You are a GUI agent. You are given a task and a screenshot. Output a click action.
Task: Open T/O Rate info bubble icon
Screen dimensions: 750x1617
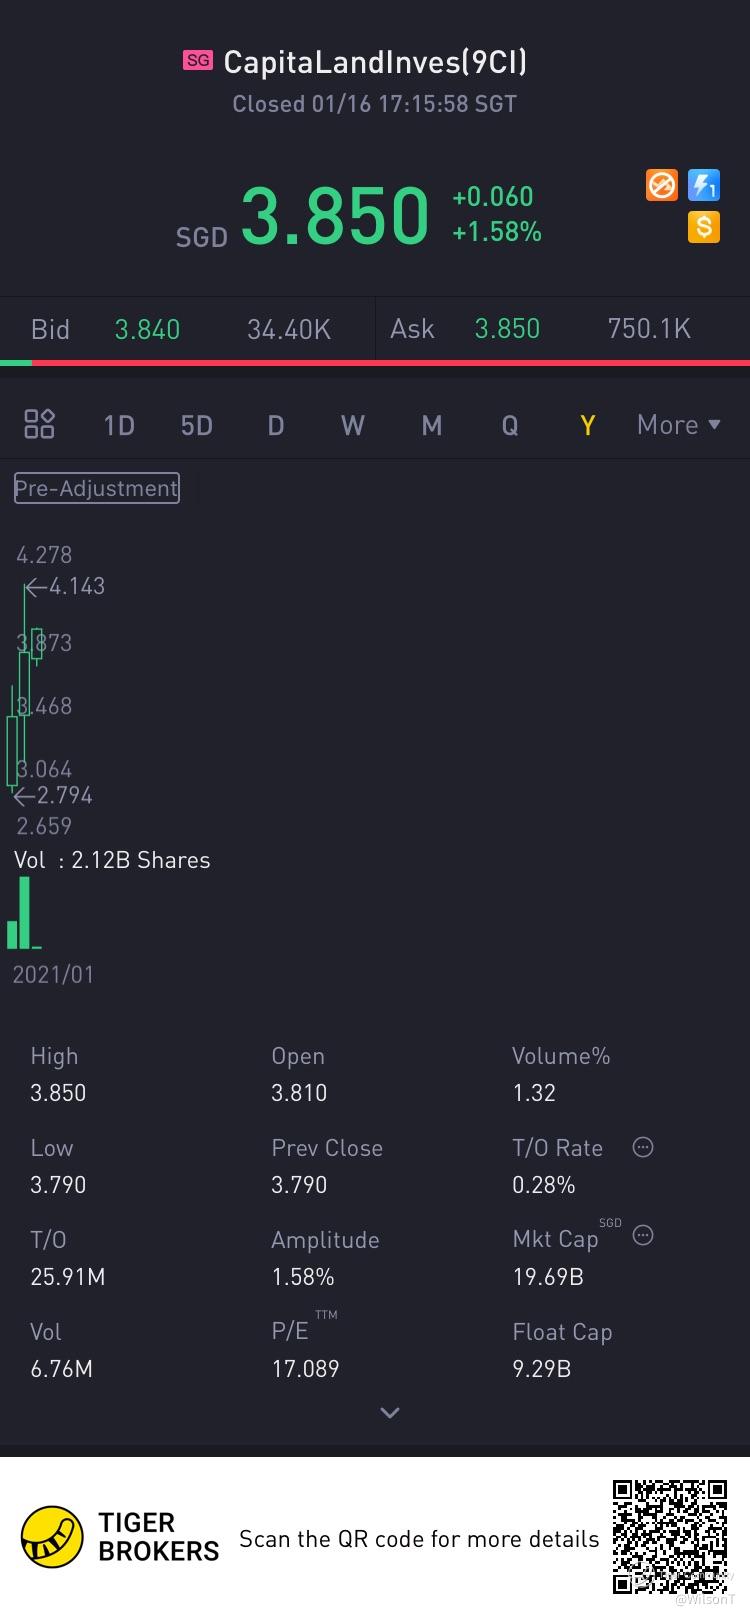[x=643, y=1147]
